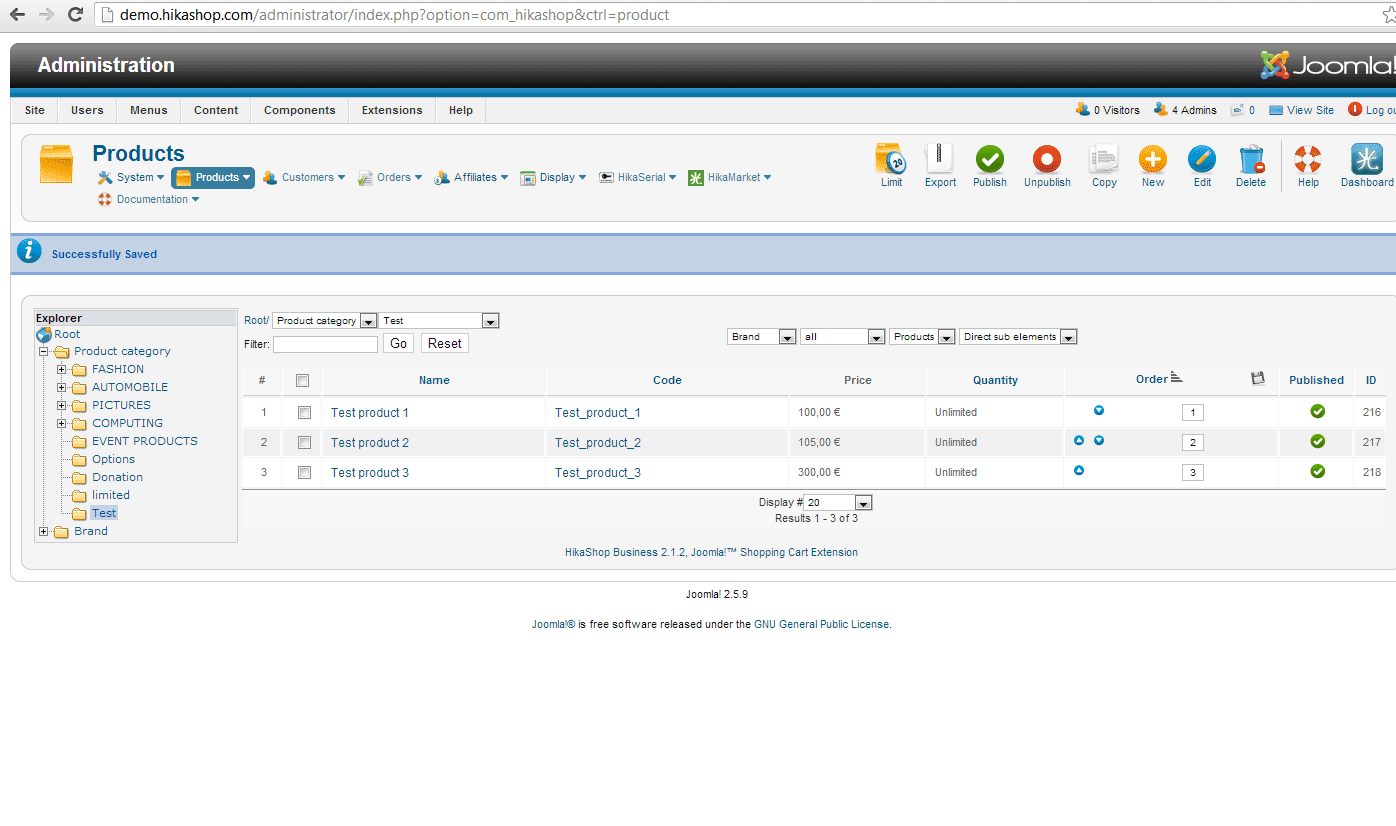The image size is (1396, 826).
Task: Open the Extensions menu
Action: point(392,110)
